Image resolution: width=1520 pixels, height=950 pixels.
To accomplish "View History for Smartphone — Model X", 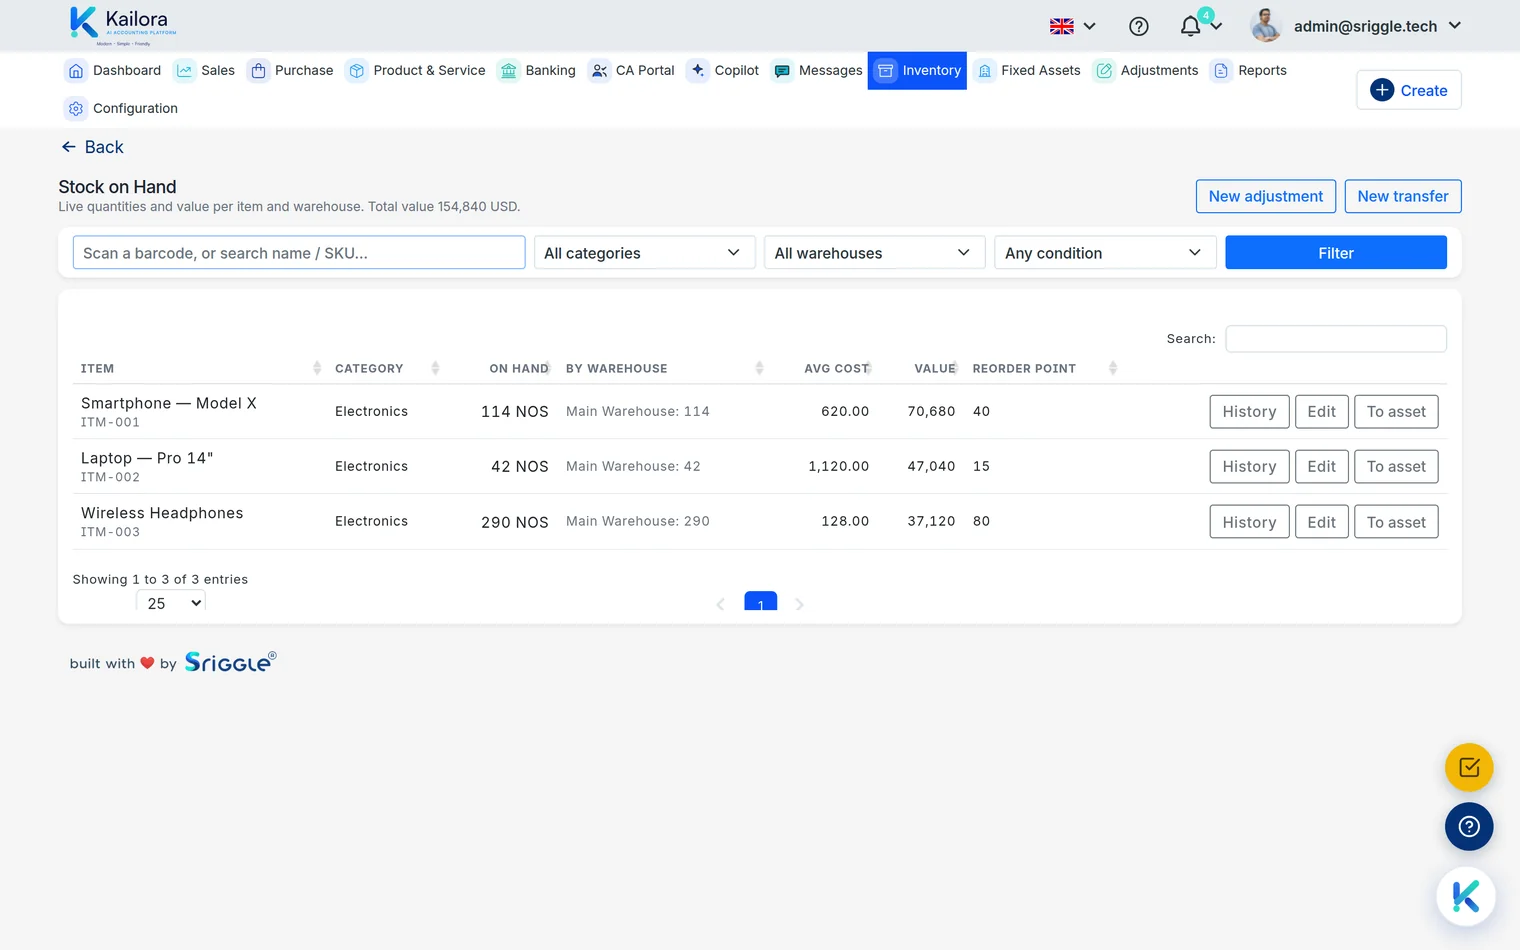I will click(1249, 412).
